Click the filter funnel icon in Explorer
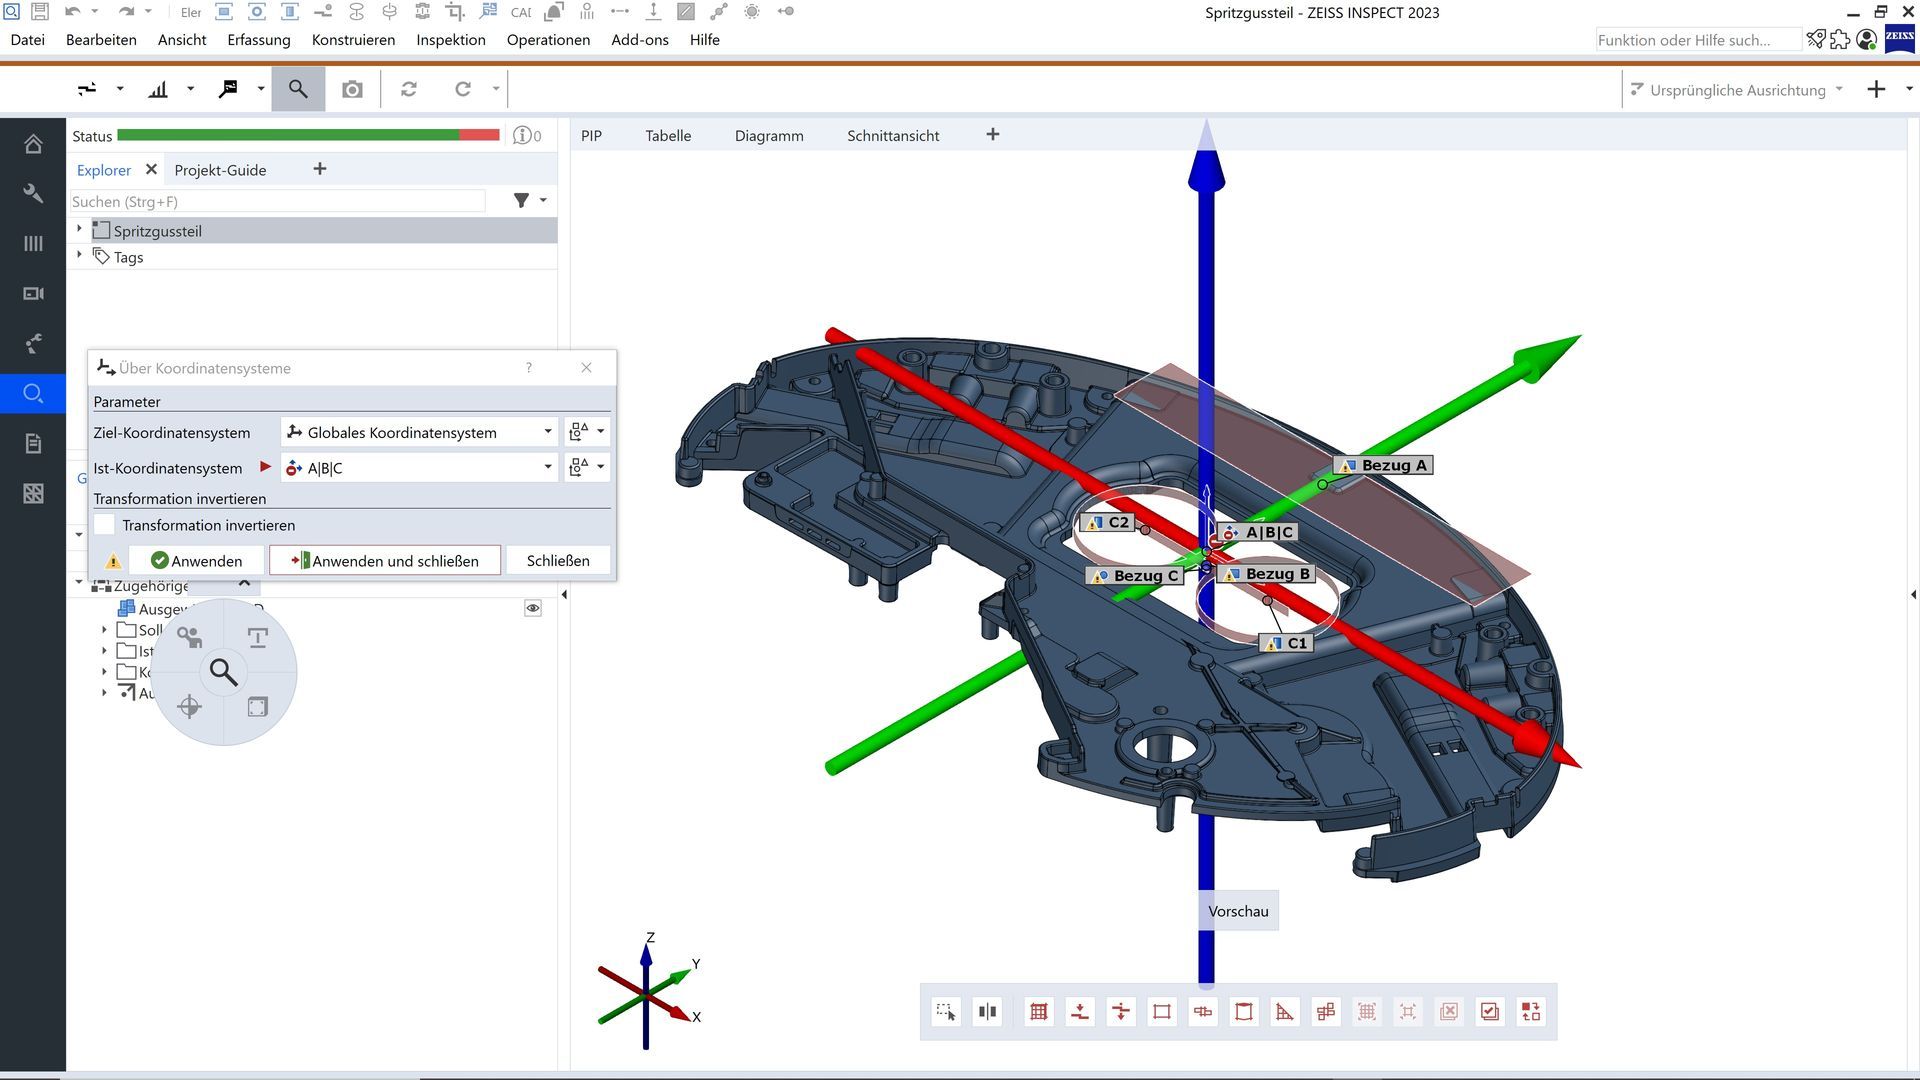The width and height of the screenshot is (1920, 1080). [521, 201]
